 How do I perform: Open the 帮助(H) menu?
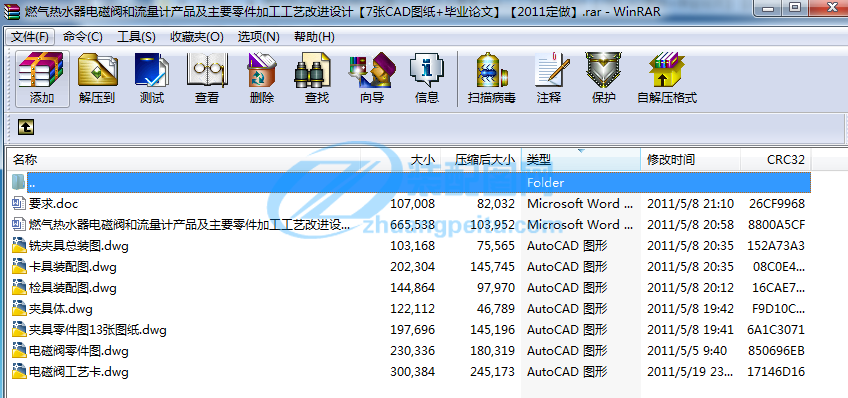(x=314, y=37)
